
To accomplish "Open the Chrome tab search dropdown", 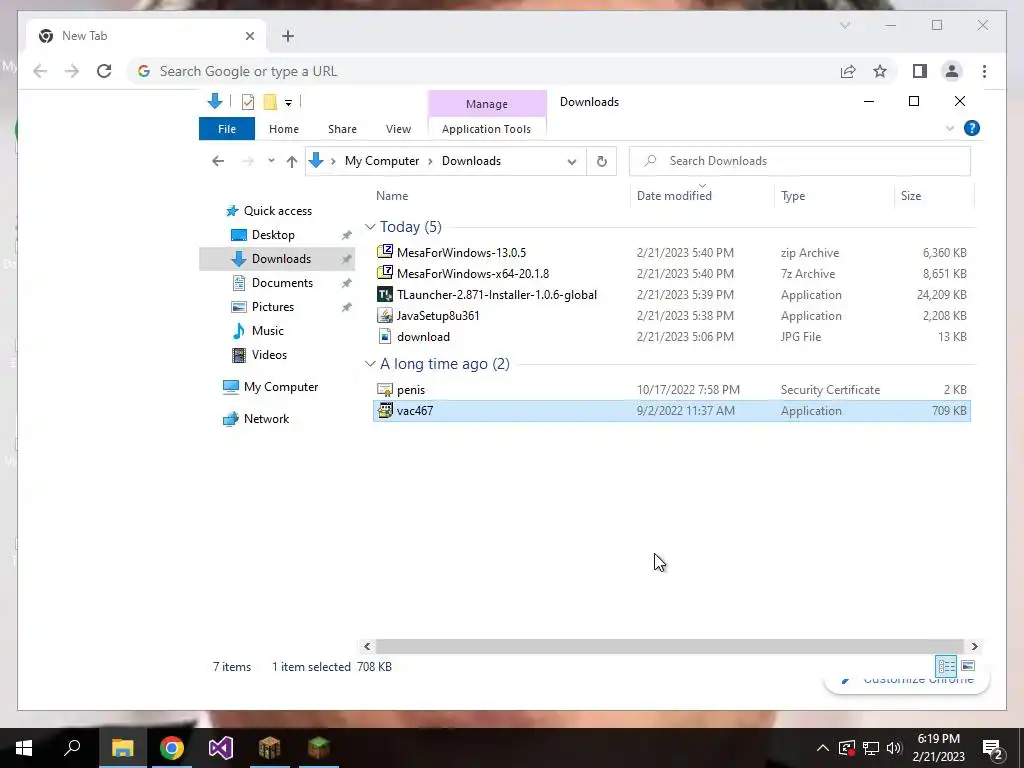I will (844, 25).
